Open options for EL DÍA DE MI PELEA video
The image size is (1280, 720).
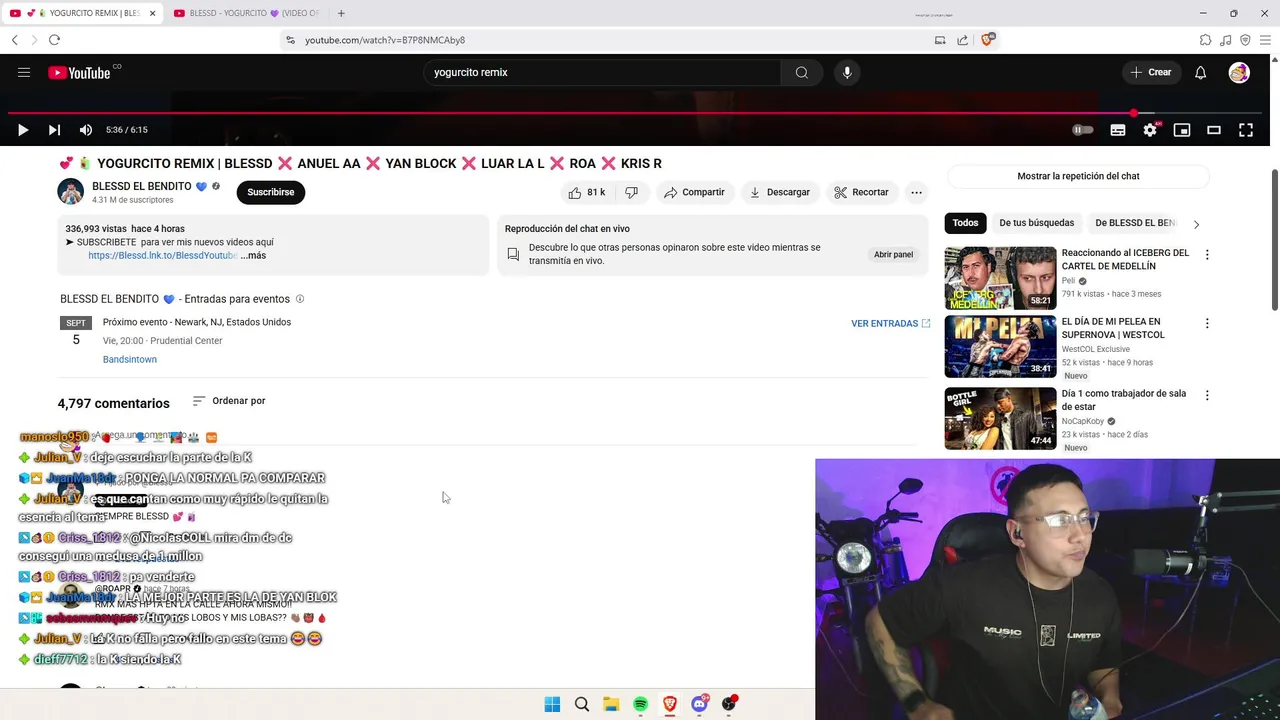click(x=1207, y=324)
